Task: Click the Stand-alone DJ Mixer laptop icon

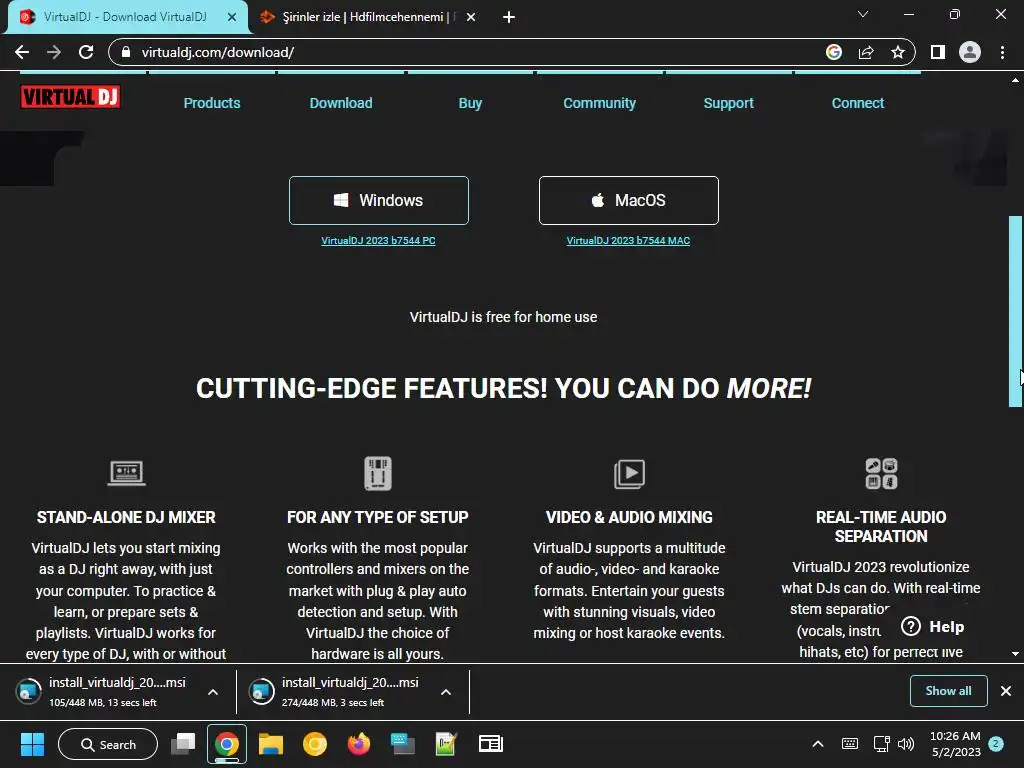Action: tap(126, 473)
